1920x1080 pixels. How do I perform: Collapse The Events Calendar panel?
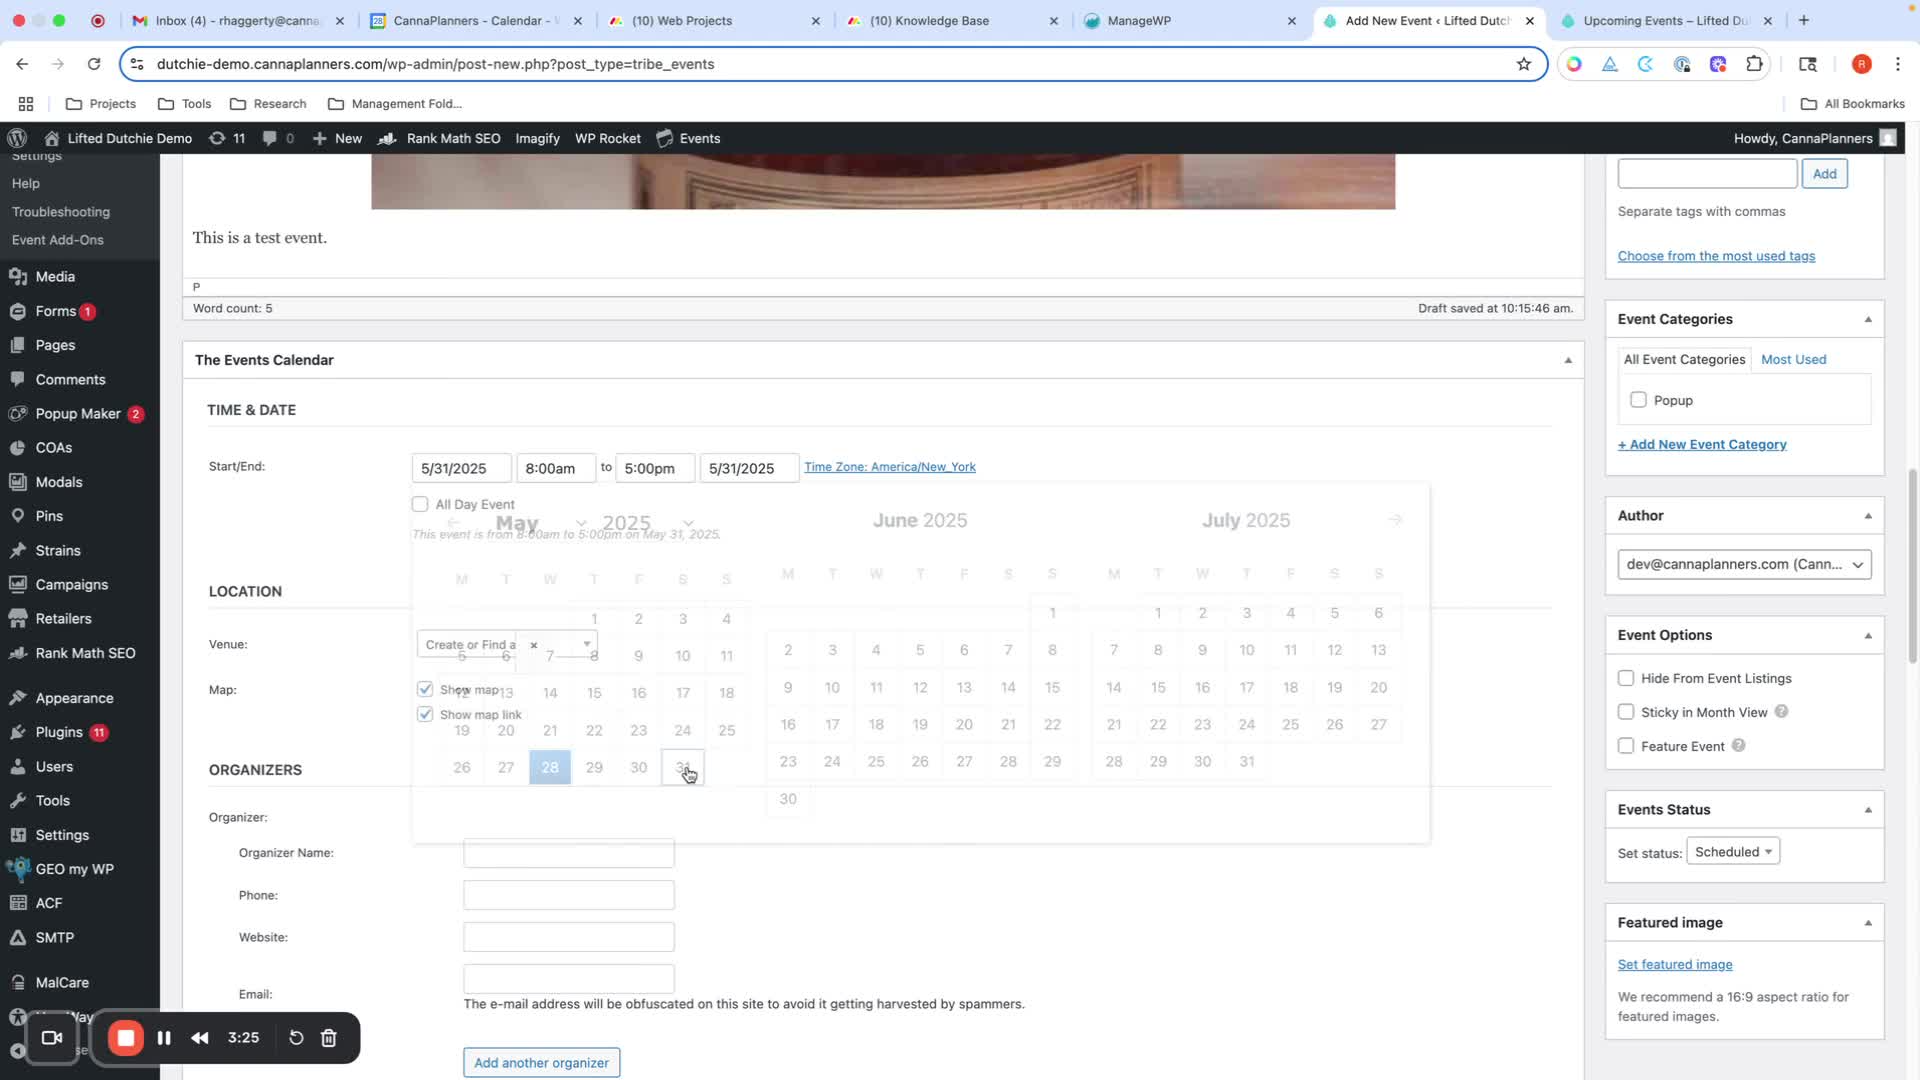1568,360
